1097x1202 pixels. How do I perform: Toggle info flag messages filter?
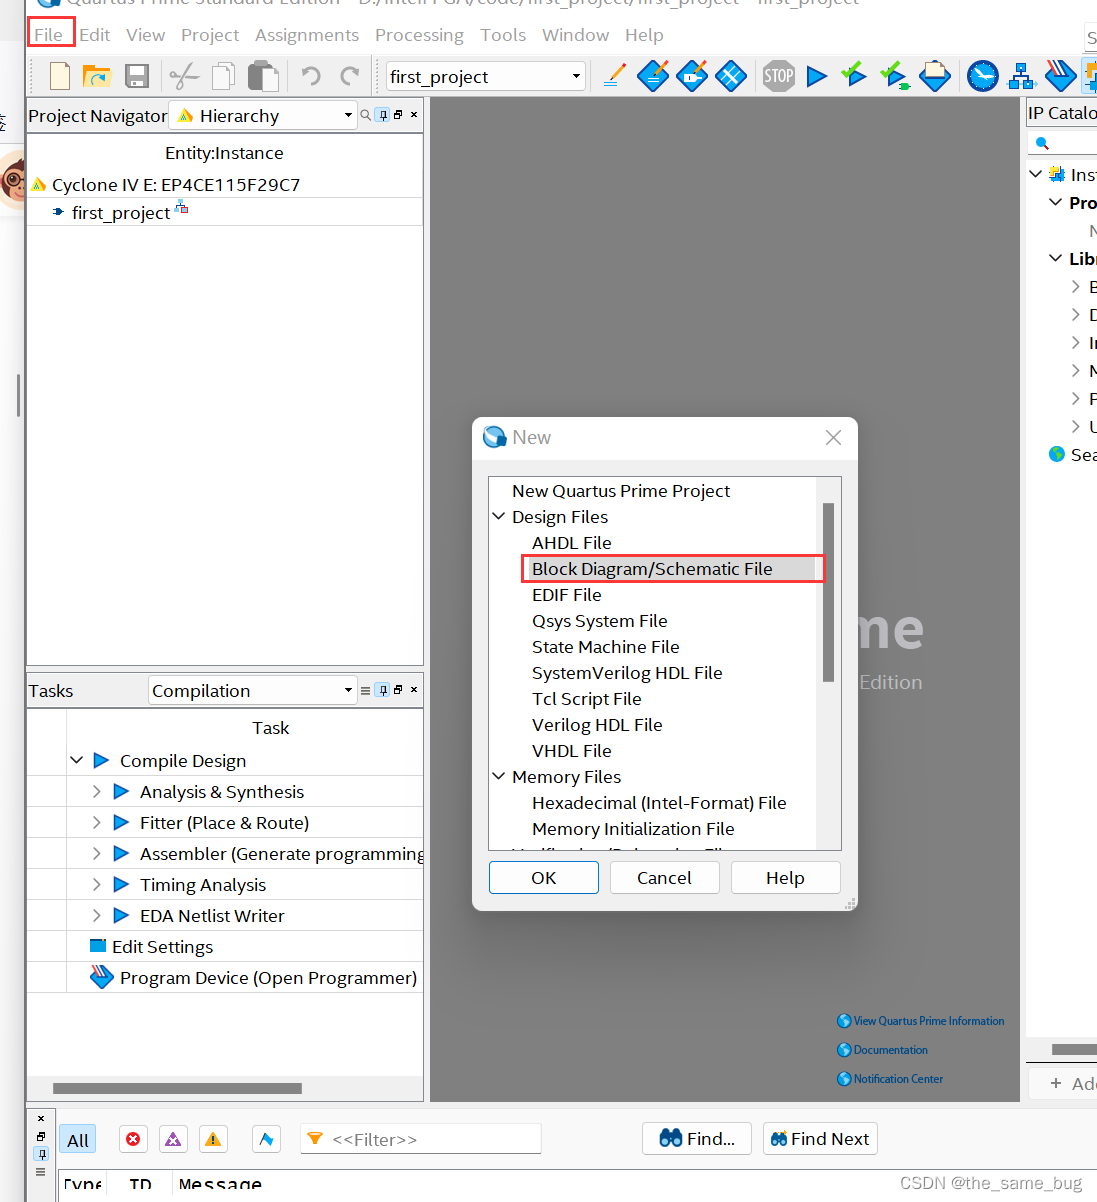point(265,1139)
